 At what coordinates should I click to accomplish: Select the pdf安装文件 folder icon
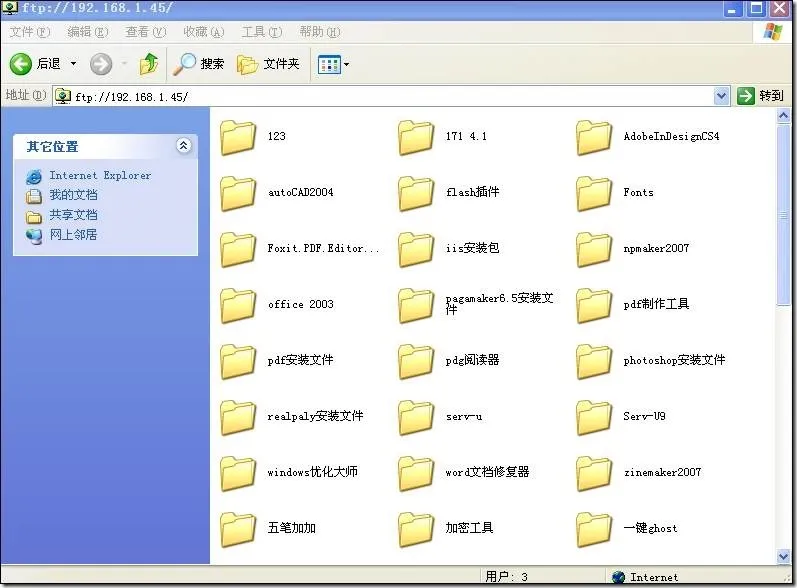tap(237, 361)
